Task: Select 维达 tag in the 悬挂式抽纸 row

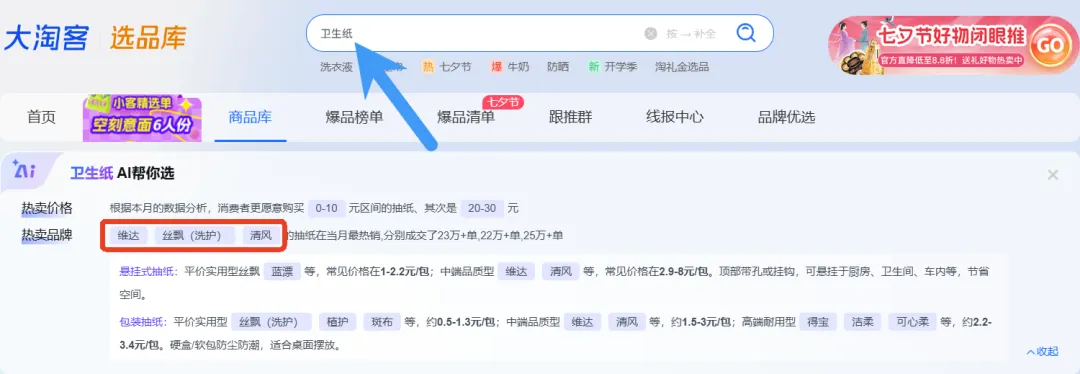Action: coord(517,271)
